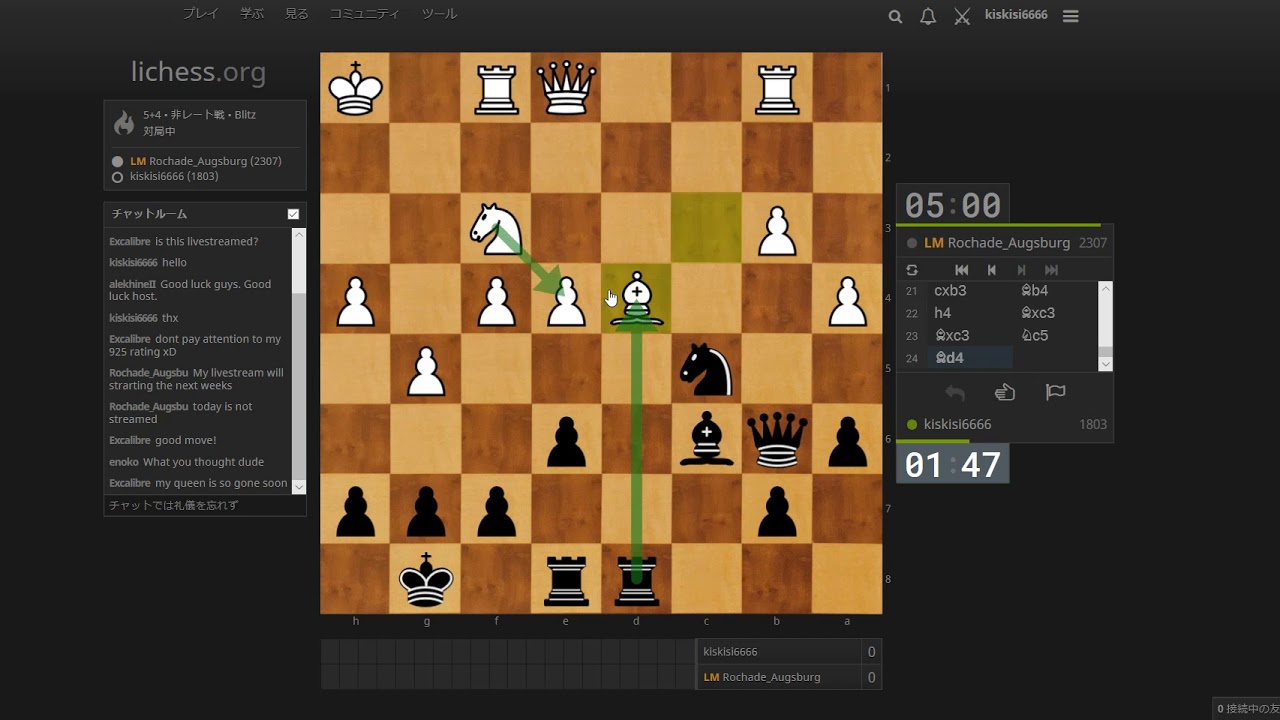Click kiskisi6666 name below move list

(x=958, y=424)
